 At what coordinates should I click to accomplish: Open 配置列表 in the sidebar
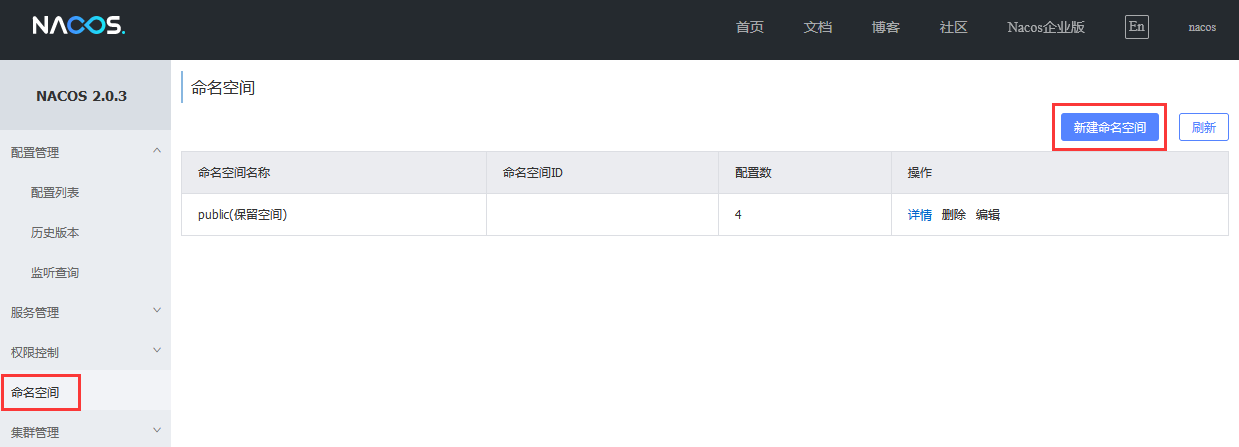click(x=55, y=192)
